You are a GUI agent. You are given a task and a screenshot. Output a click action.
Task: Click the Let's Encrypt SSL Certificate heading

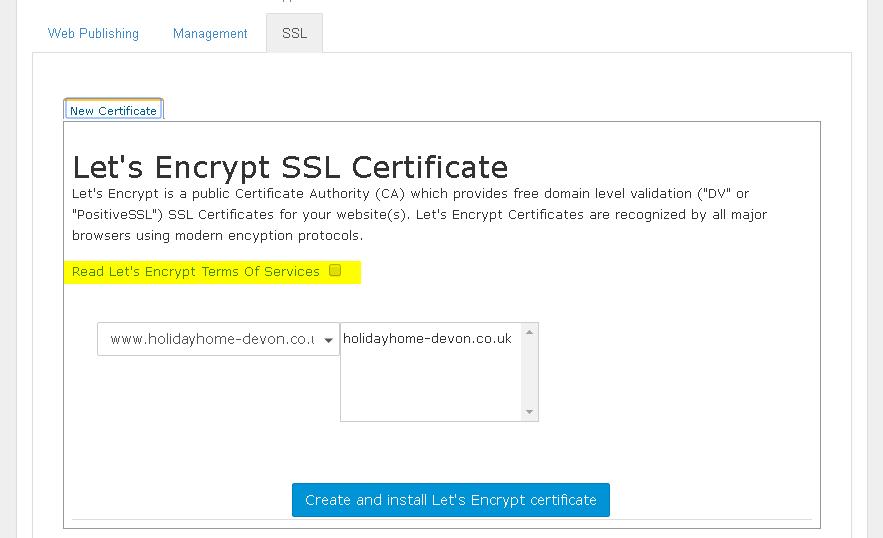click(290, 166)
